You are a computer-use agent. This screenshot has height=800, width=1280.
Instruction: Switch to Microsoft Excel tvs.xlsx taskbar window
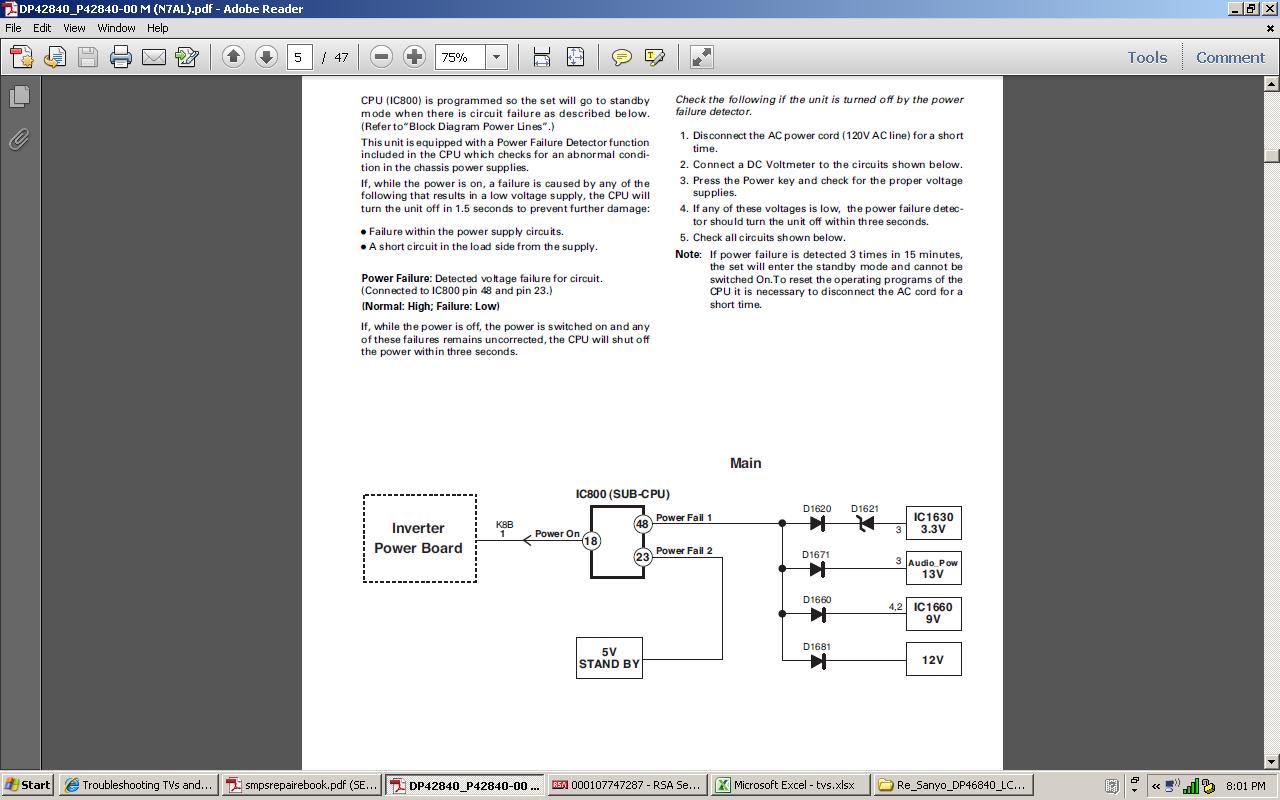click(788, 785)
